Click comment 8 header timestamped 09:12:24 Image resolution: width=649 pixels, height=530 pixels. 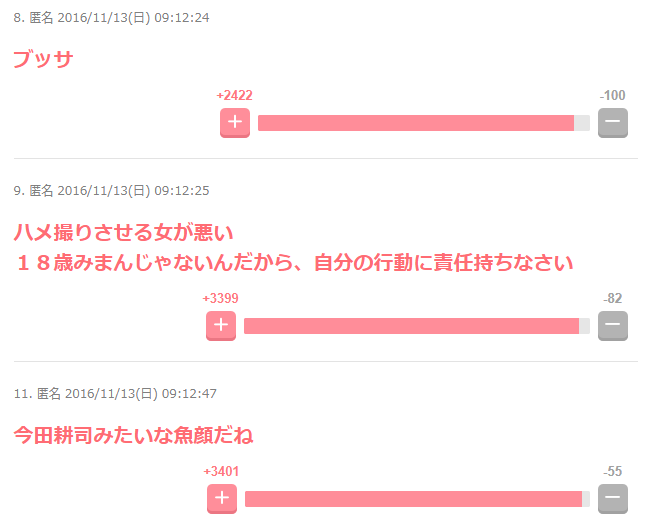(111, 18)
